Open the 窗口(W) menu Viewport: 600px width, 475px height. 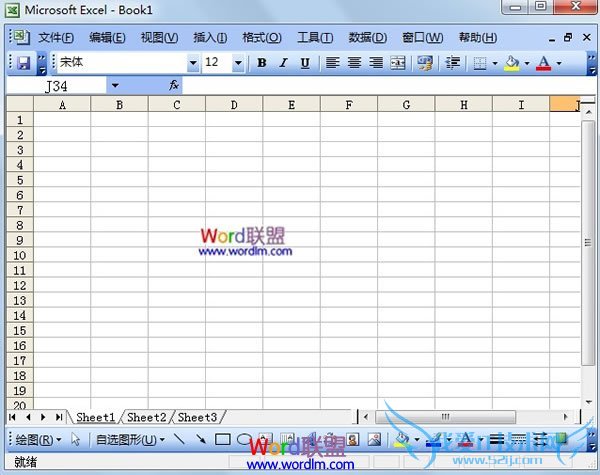(x=422, y=38)
